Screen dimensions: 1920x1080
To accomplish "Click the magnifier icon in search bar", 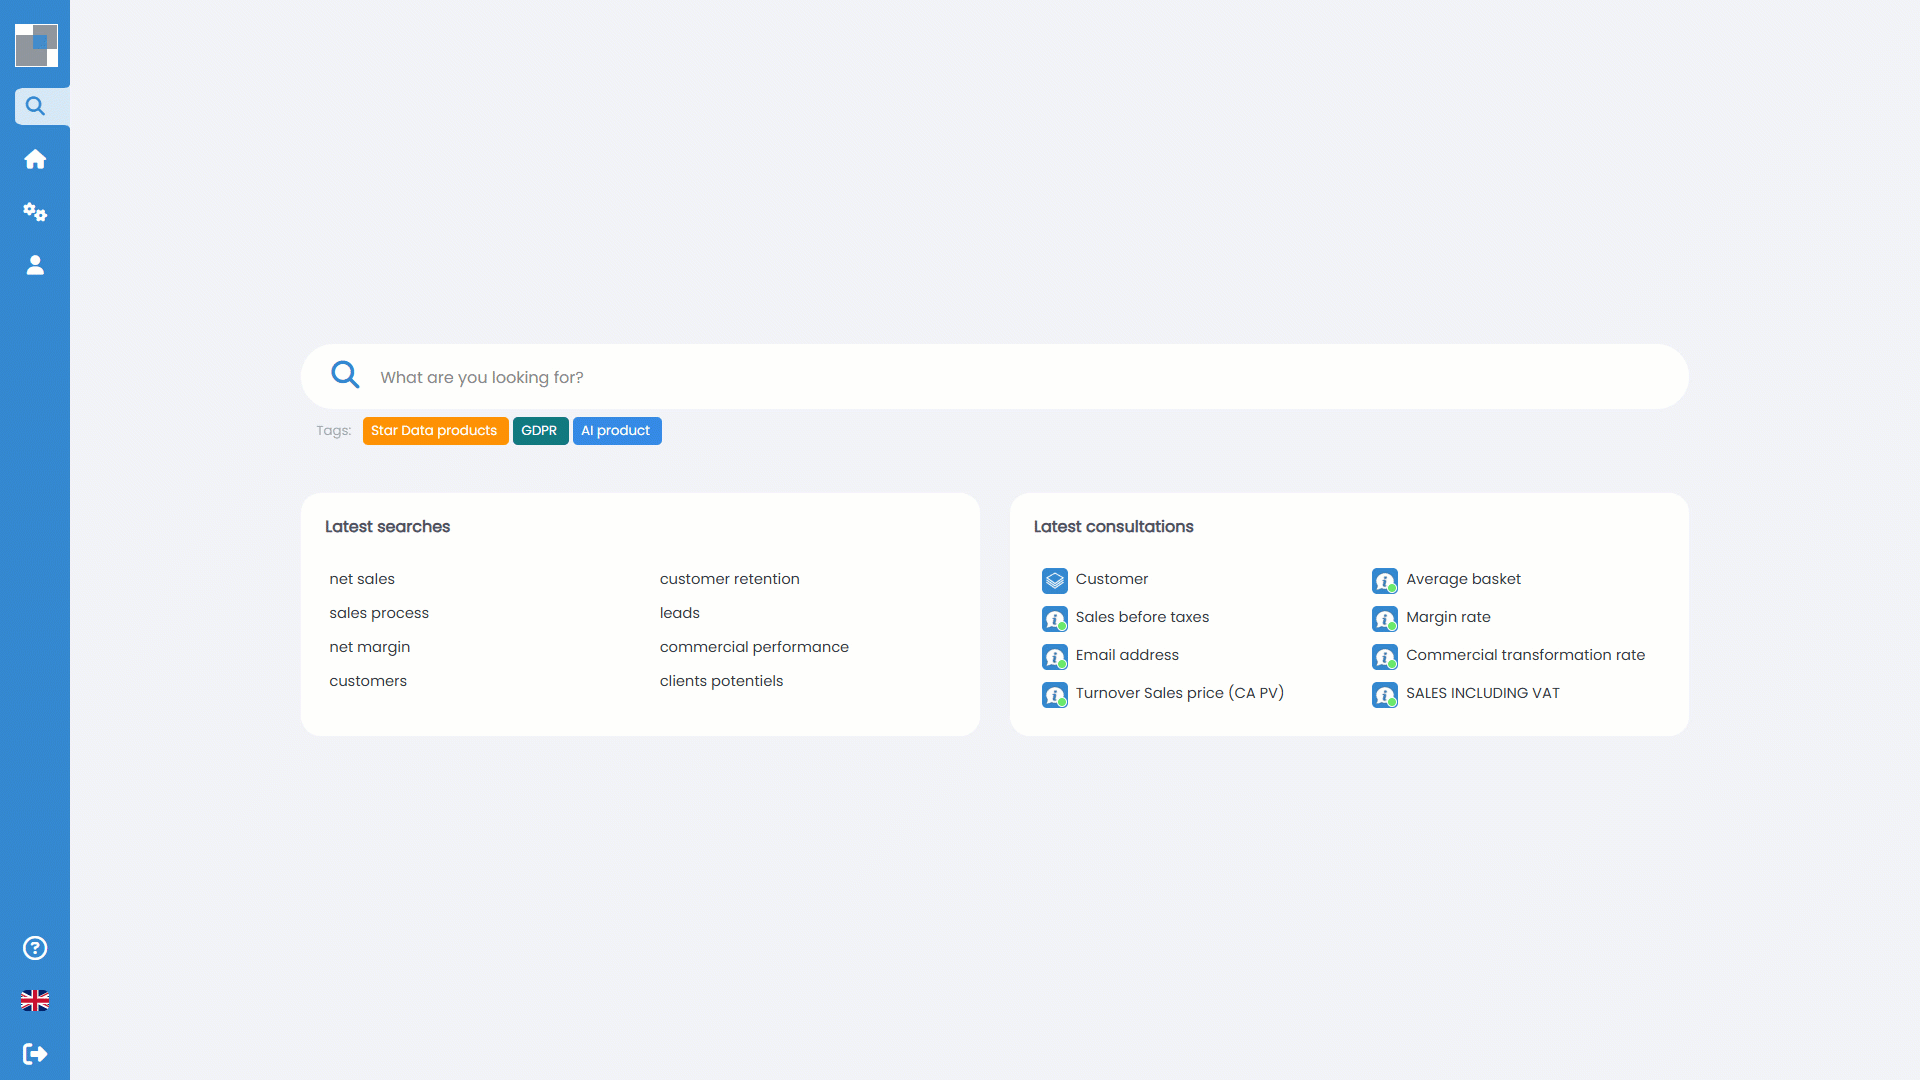I will click(x=345, y=376).
